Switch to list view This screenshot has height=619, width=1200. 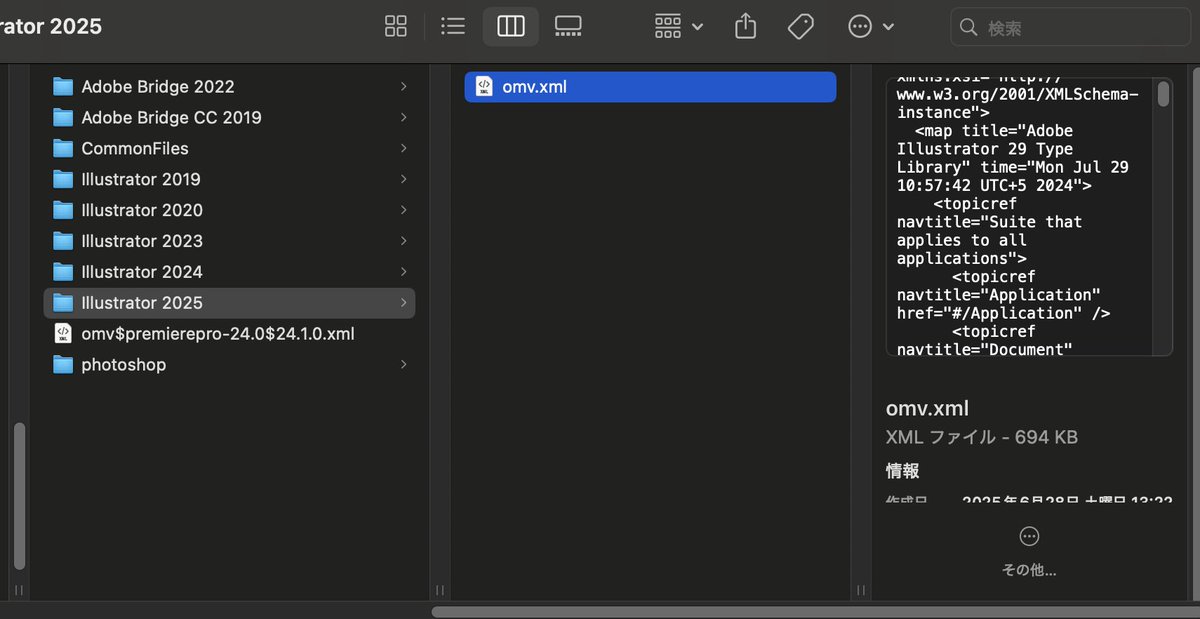click(x=453, y=27)
